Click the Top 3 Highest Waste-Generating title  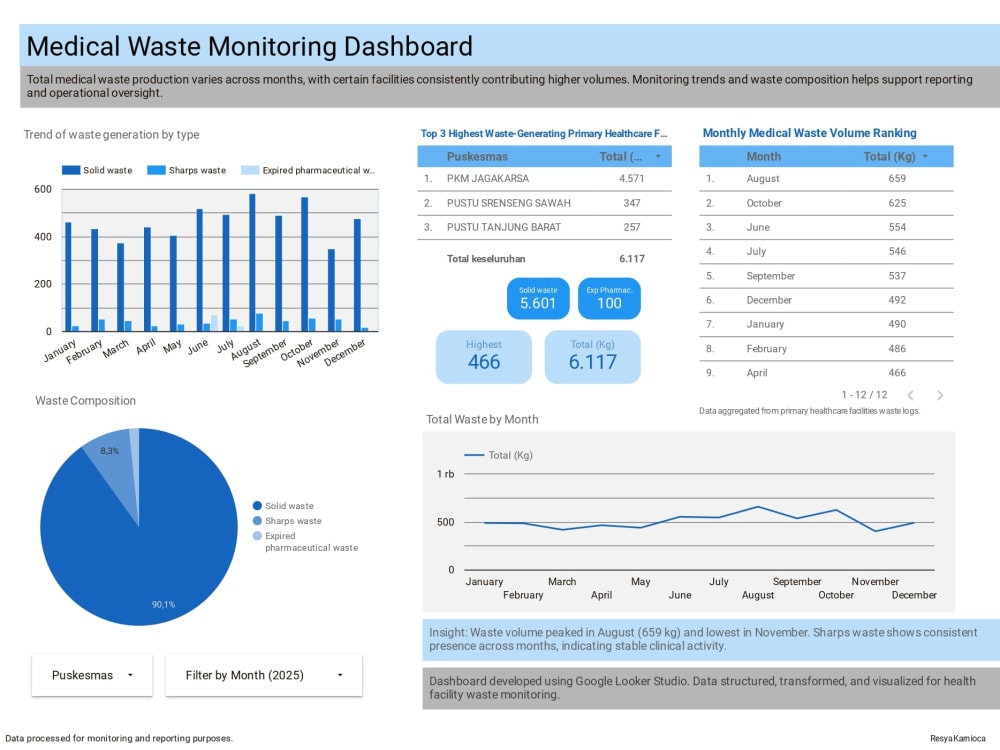click(x=543, y=133)
